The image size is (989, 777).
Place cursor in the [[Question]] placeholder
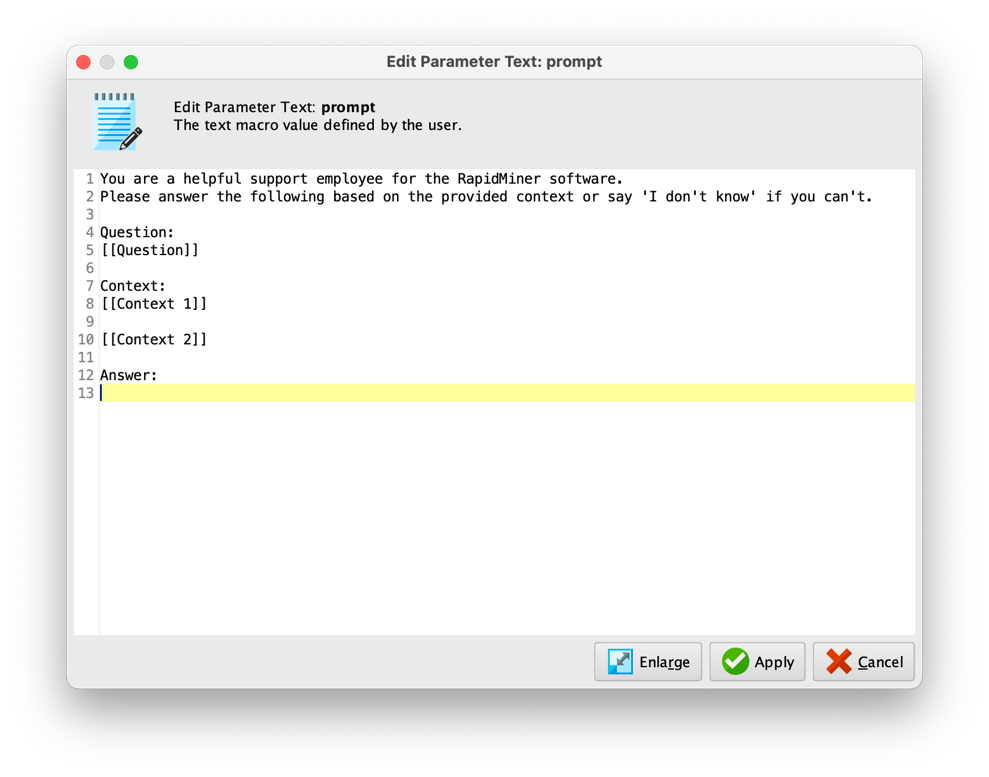click(150, 250)
